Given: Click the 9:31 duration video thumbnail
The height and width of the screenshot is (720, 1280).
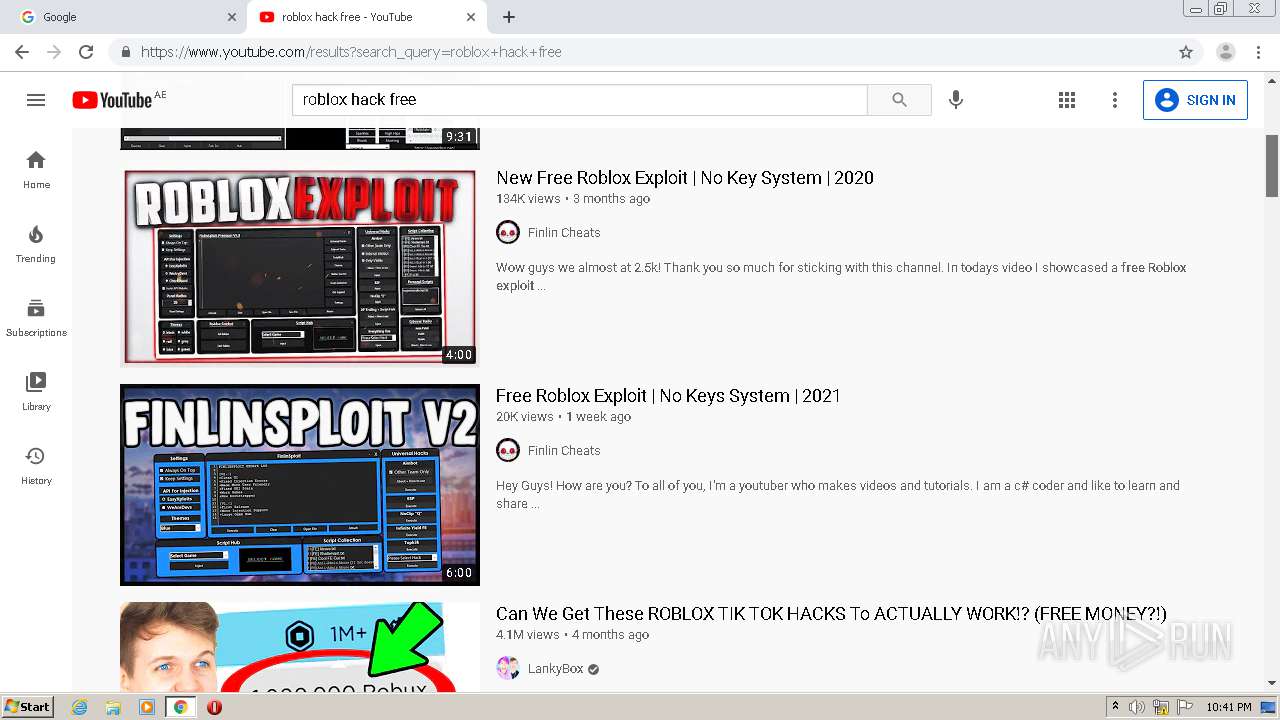Looking at the screenshot, I should (x=300, y=138).
